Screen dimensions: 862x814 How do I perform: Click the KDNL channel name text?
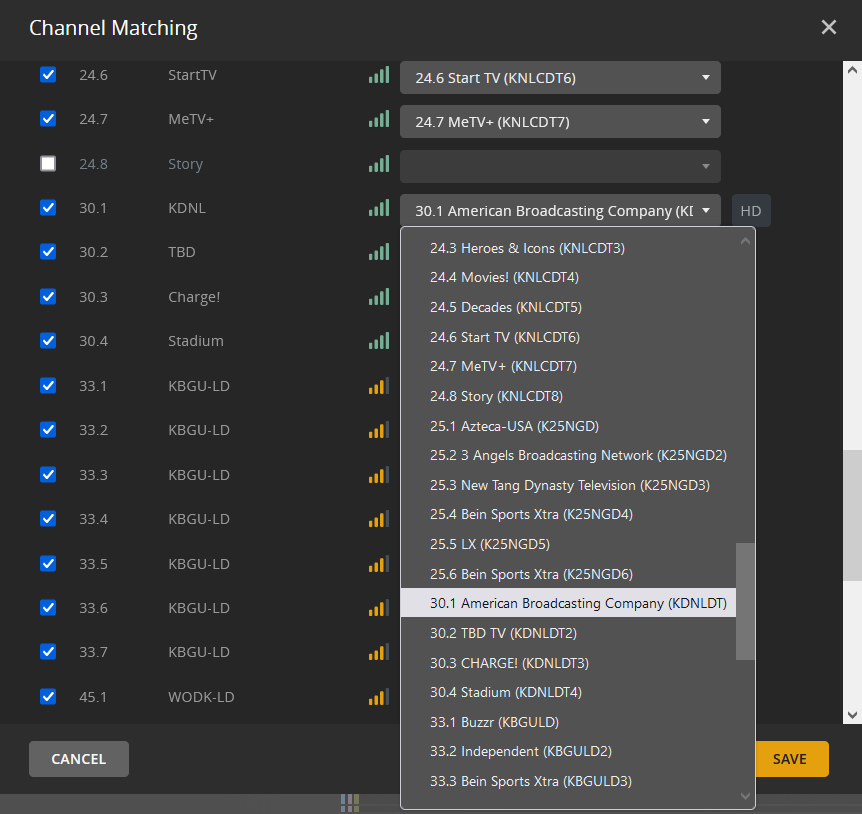(187, 208)
